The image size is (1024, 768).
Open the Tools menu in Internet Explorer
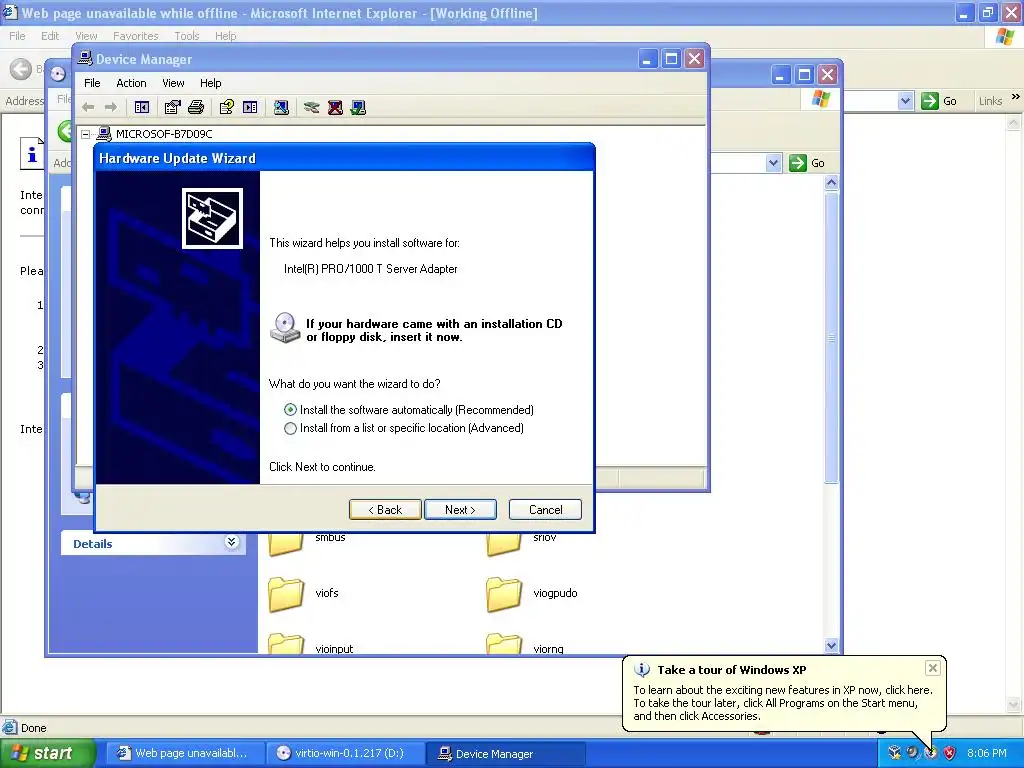[187, 36]
